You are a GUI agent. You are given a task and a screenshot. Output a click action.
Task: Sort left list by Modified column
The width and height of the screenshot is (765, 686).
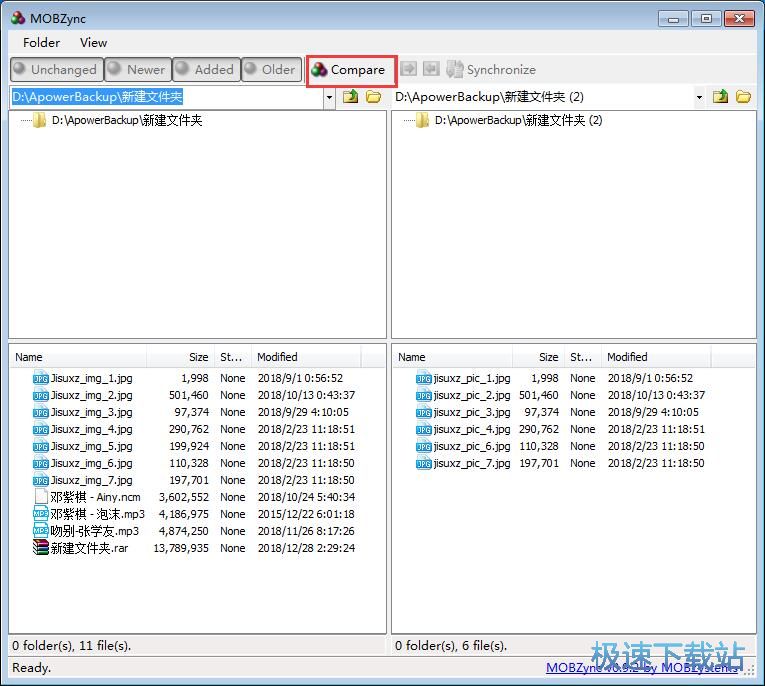pyautogui.click(x=306, y=357)
